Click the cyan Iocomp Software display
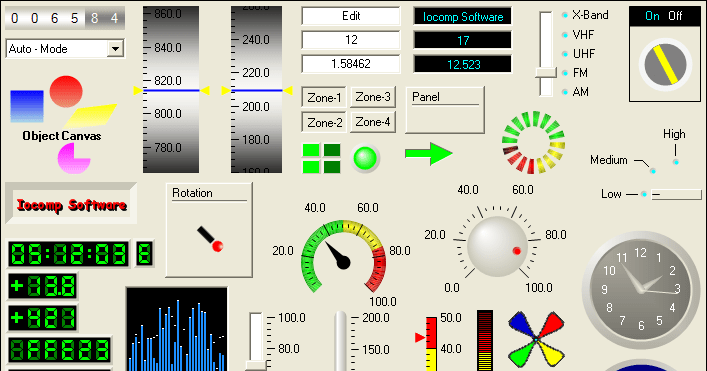Viewport: 707px width, 371px height. (x=463, y=17)
